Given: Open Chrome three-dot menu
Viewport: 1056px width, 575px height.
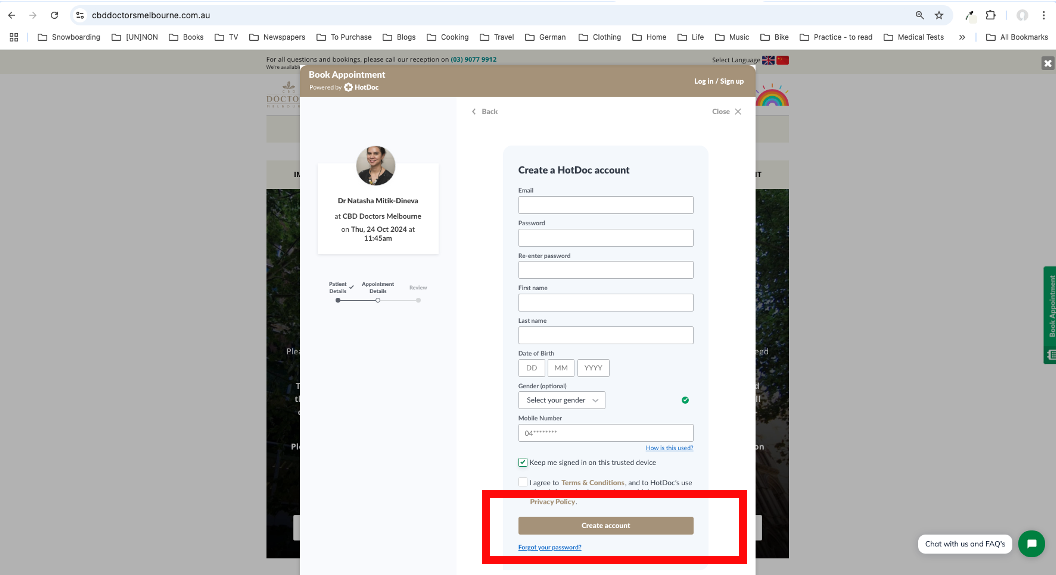Looking at the screenshot, I should [1044, 15].
